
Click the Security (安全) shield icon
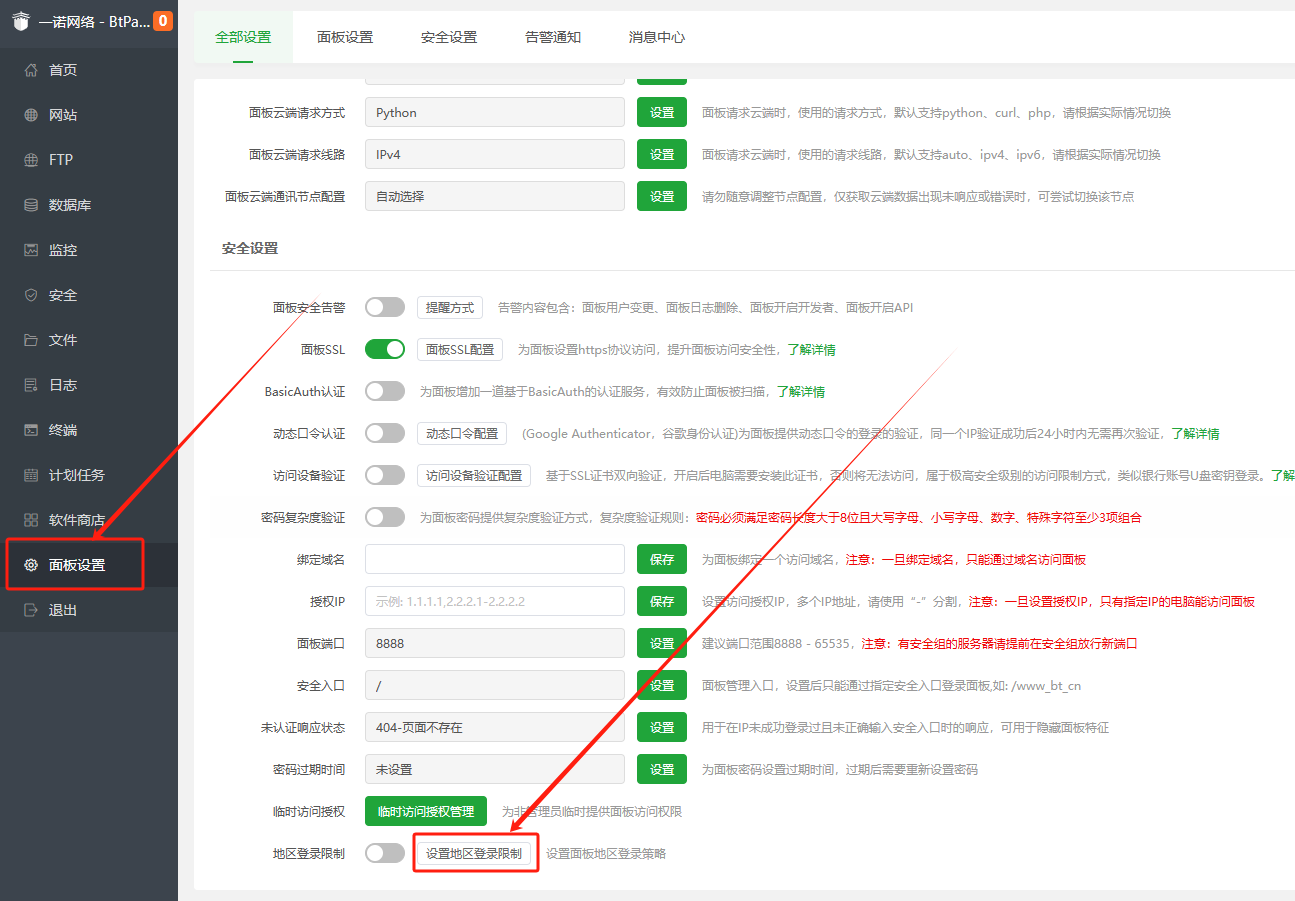coord(31,295)
